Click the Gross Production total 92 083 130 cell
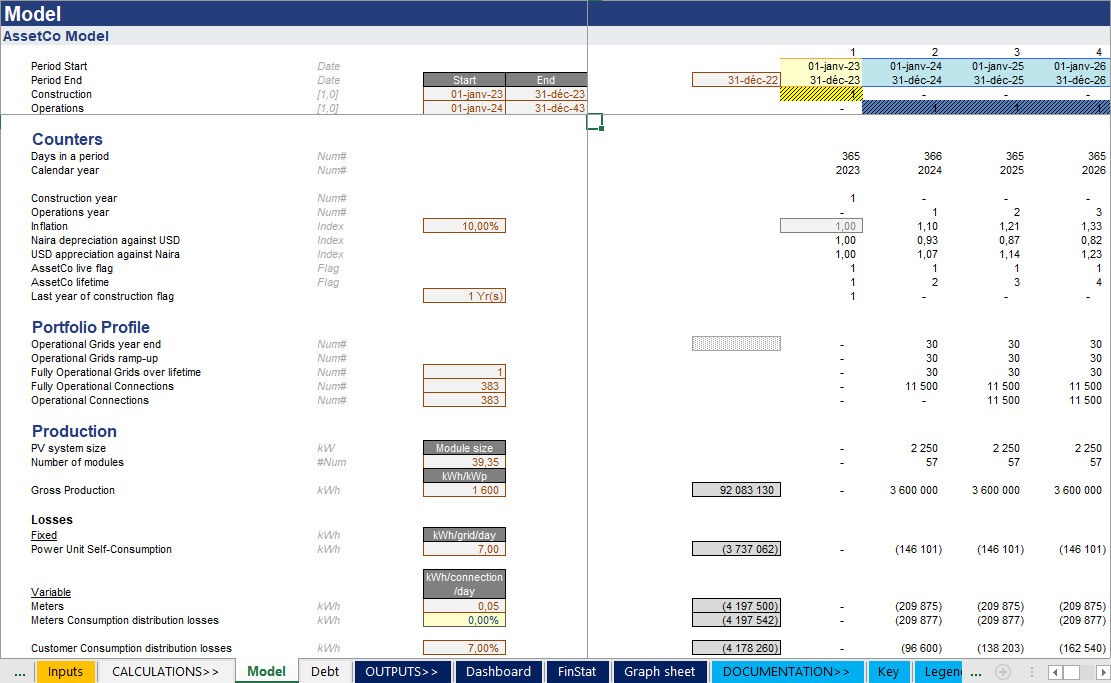 point(736,490)
